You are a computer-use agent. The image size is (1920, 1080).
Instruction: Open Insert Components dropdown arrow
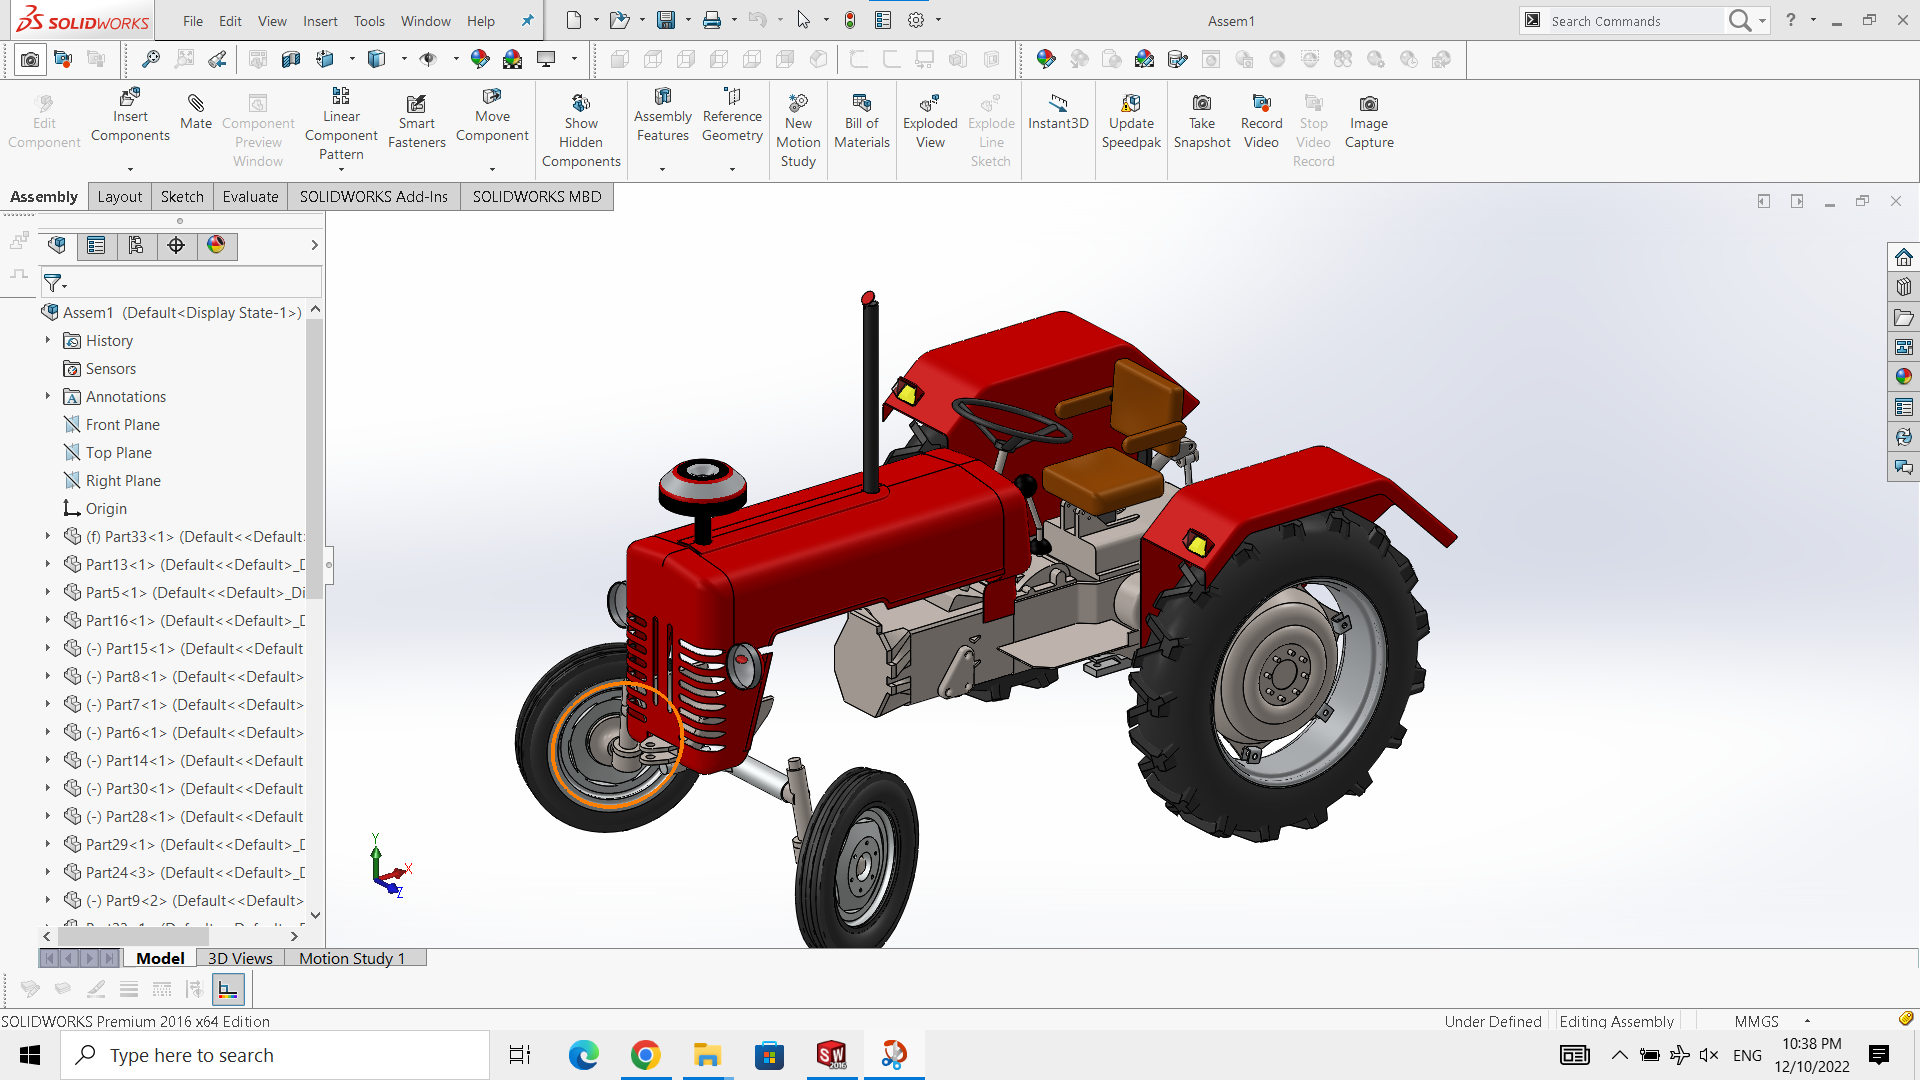[x=130, y=169]
